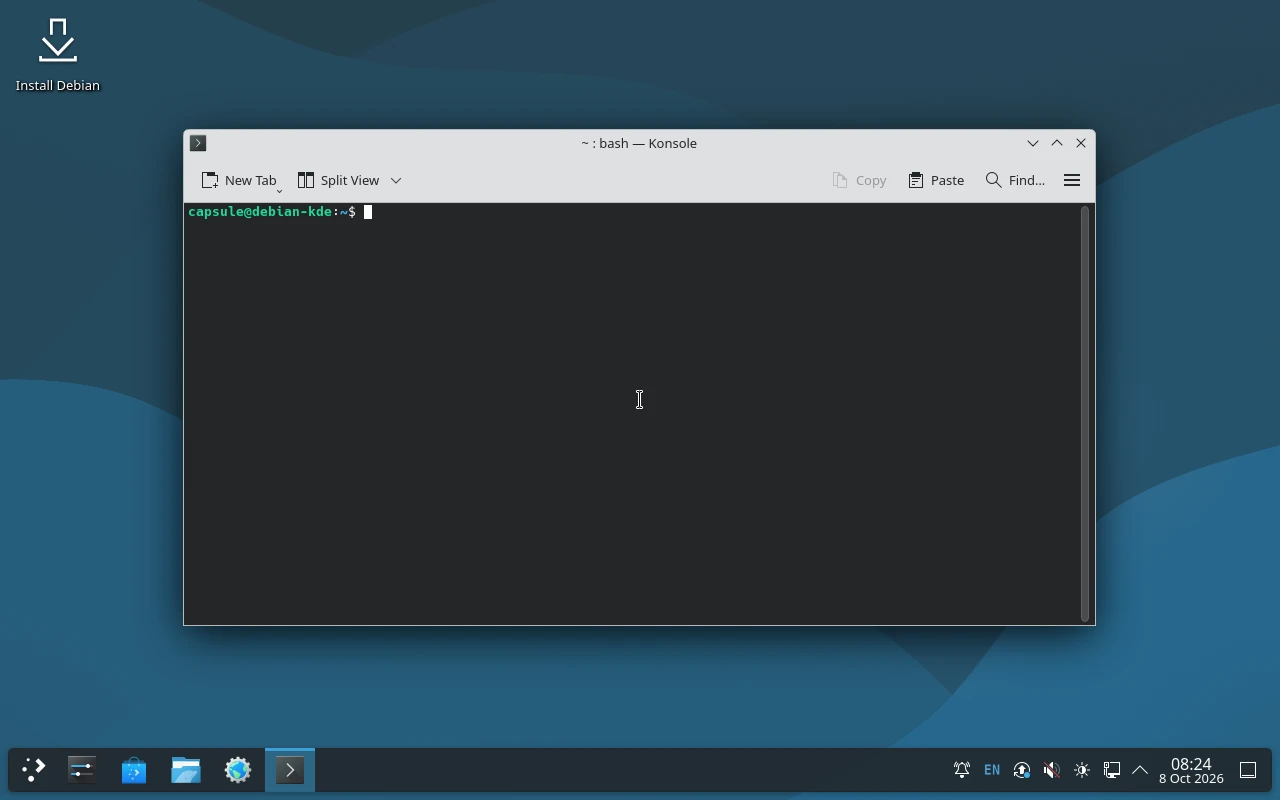
Task: Expand the Split View dropdown chevron
Action: [396, 180]
